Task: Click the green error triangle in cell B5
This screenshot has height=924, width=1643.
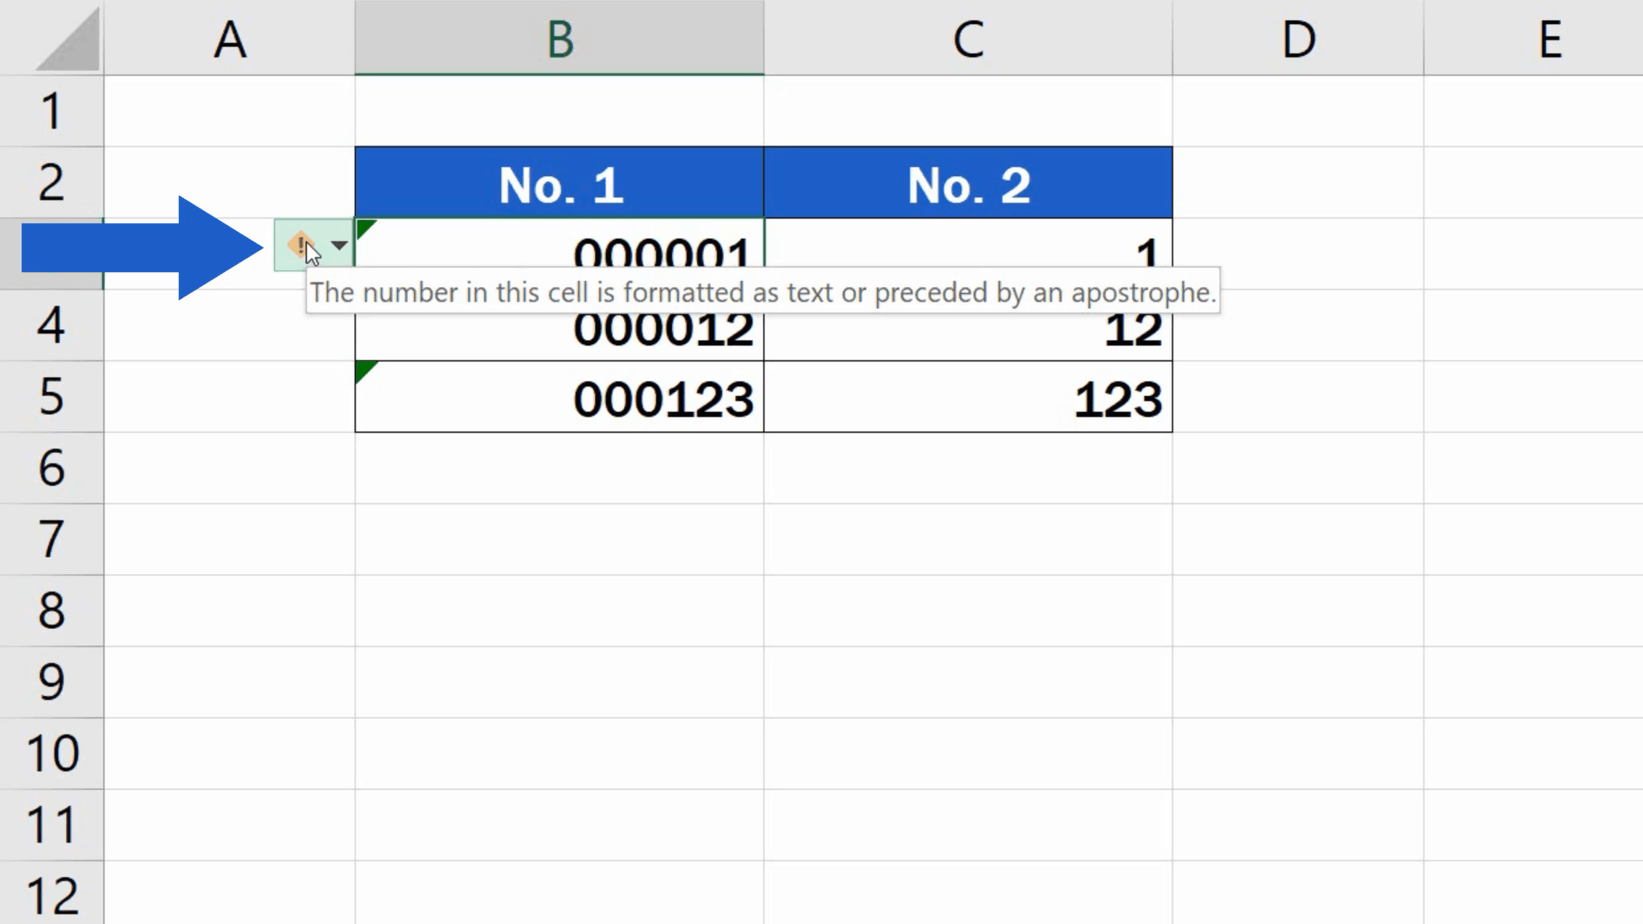Action: coord(363,370)
